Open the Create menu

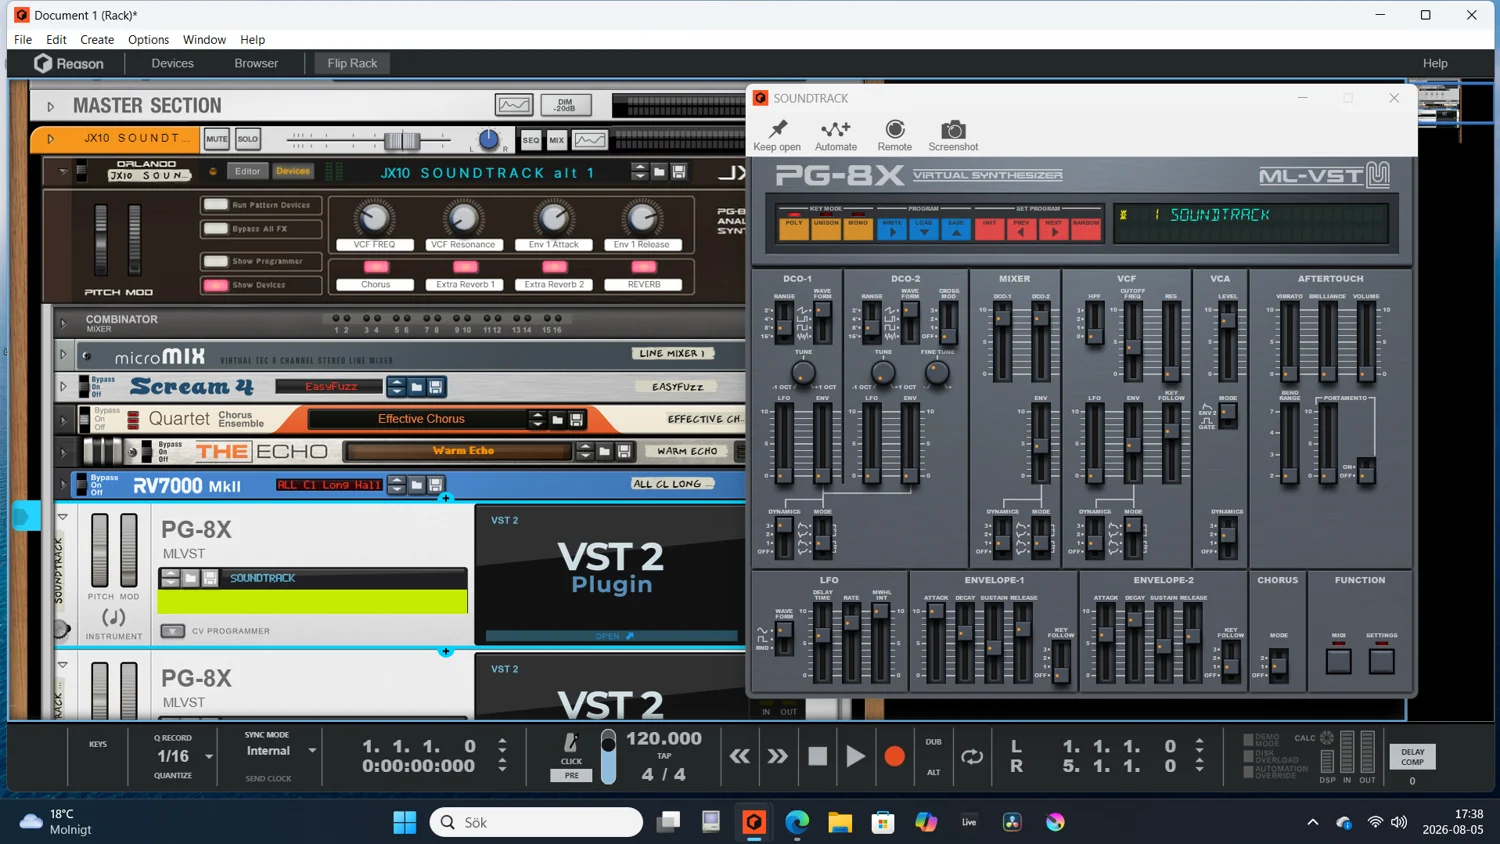click(97, 39)
